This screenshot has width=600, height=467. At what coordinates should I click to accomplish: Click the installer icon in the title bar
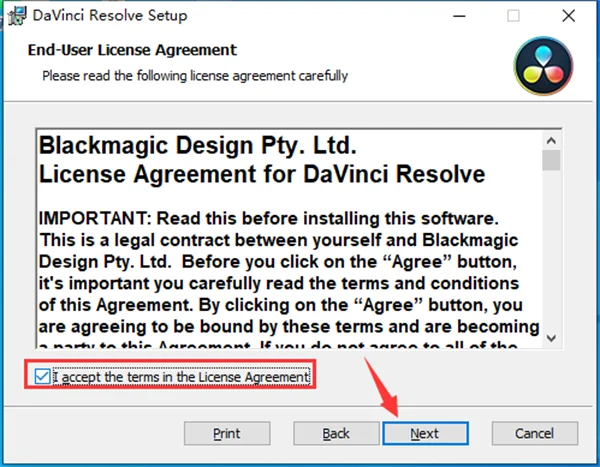(17, 16)
